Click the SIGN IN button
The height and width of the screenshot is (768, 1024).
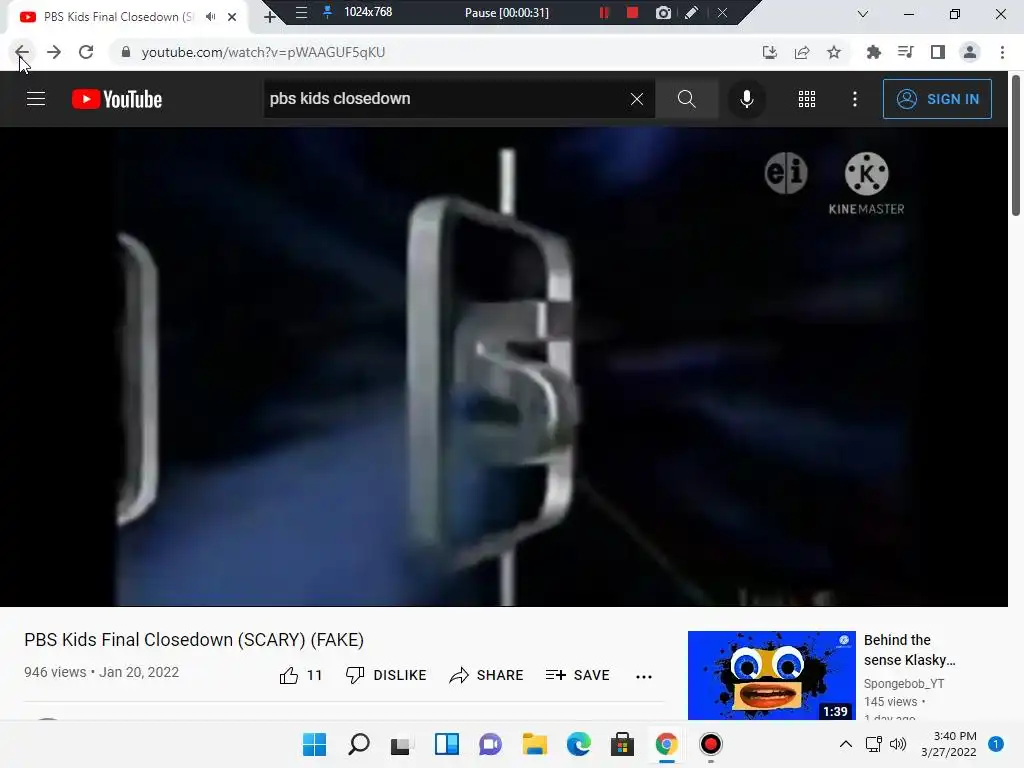[937, 99]
